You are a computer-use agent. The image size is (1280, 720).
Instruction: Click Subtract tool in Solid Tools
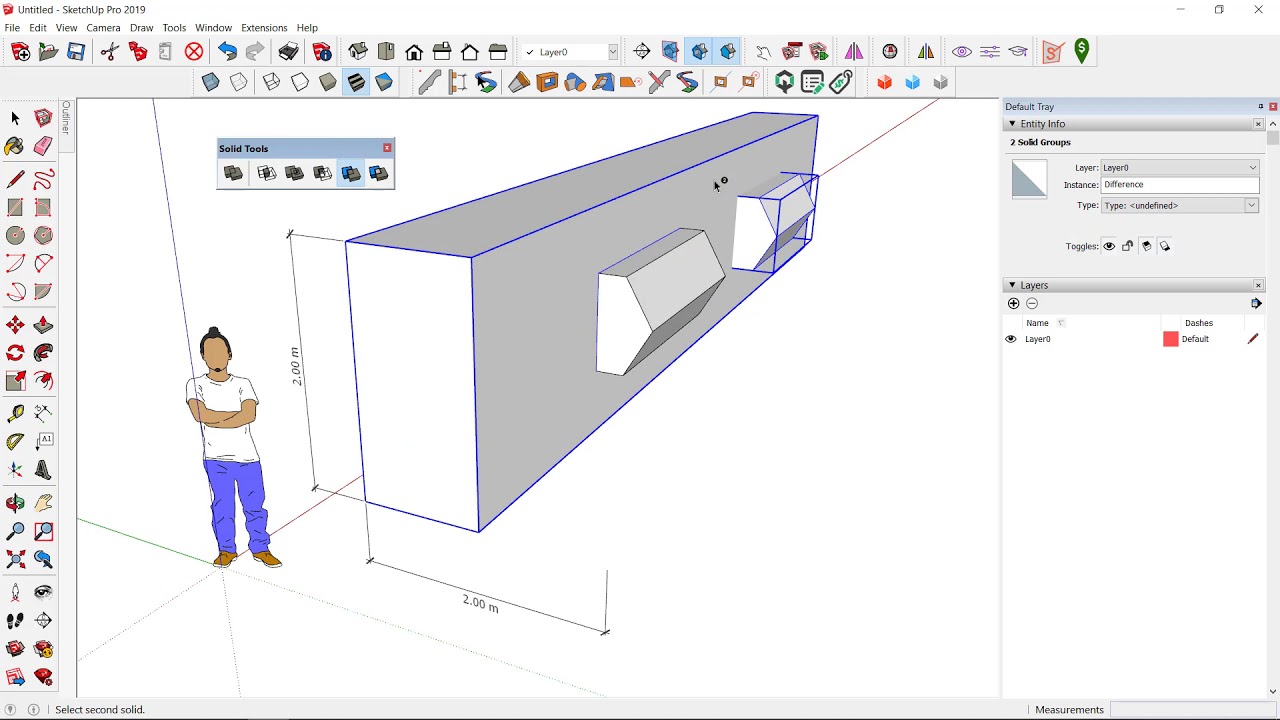pos(322,174)
